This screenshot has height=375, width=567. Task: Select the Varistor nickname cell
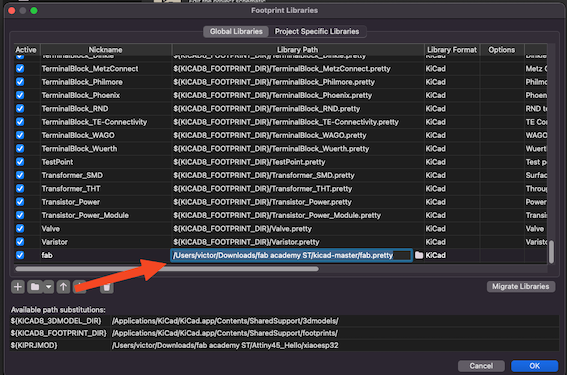click(x=106, y=242)
